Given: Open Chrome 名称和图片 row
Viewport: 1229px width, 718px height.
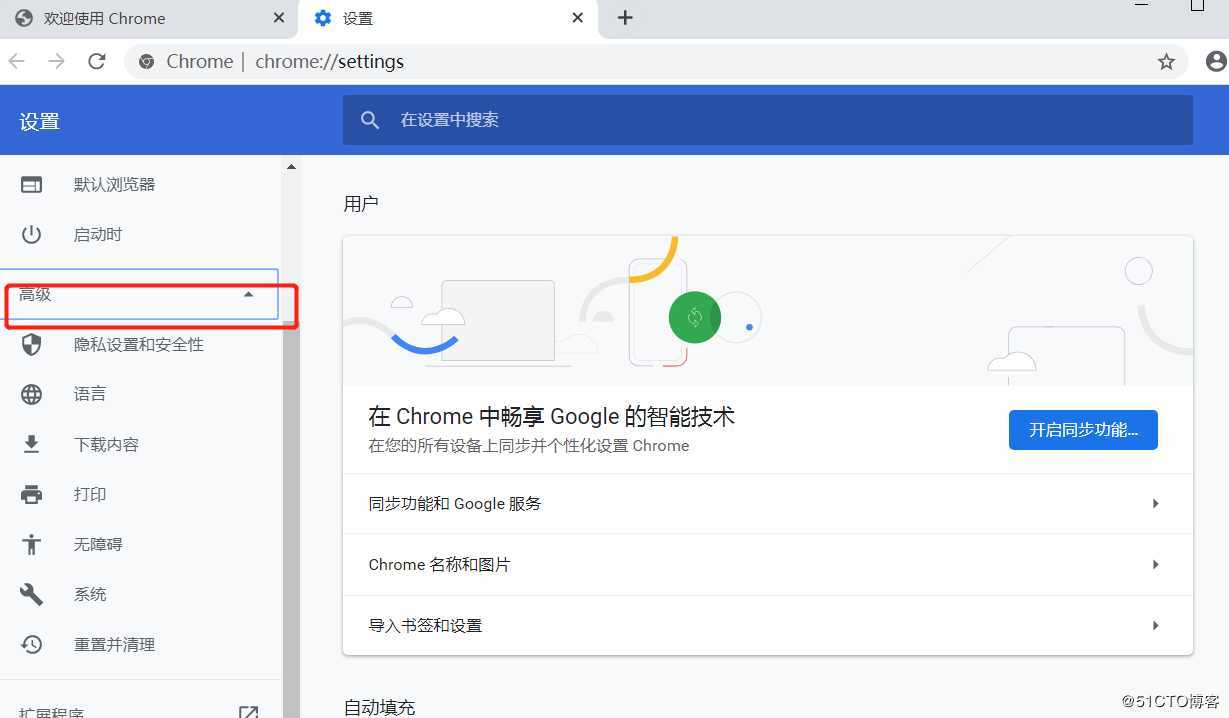Looking at the screenshot, I should [767, 564].
